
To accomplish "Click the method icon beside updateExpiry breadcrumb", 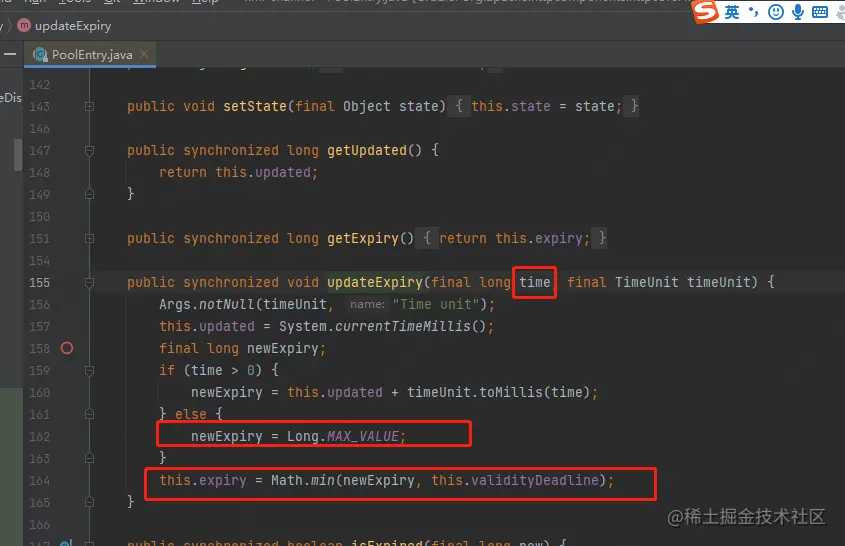I will (24, 25).
